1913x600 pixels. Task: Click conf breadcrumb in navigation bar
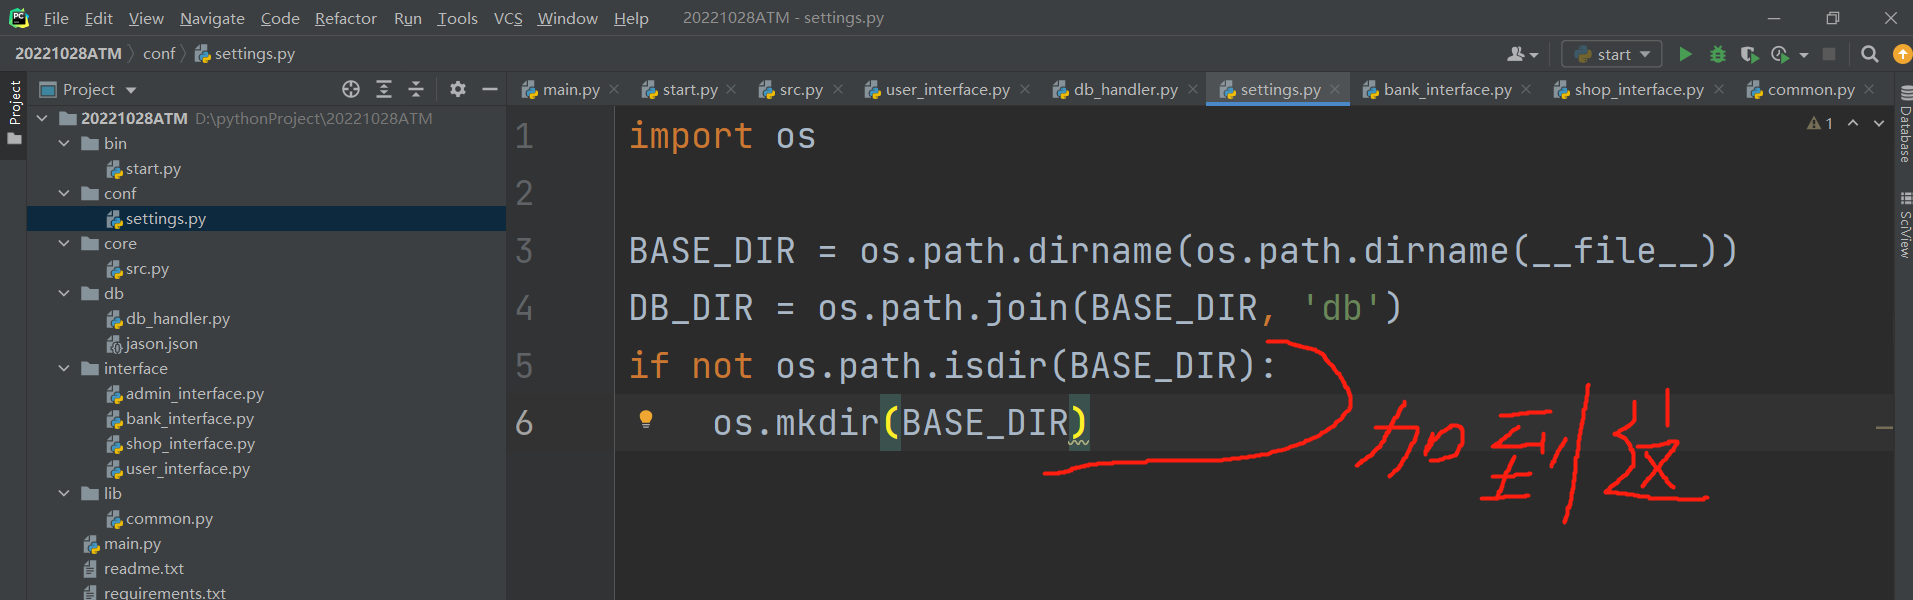[159, 54]
